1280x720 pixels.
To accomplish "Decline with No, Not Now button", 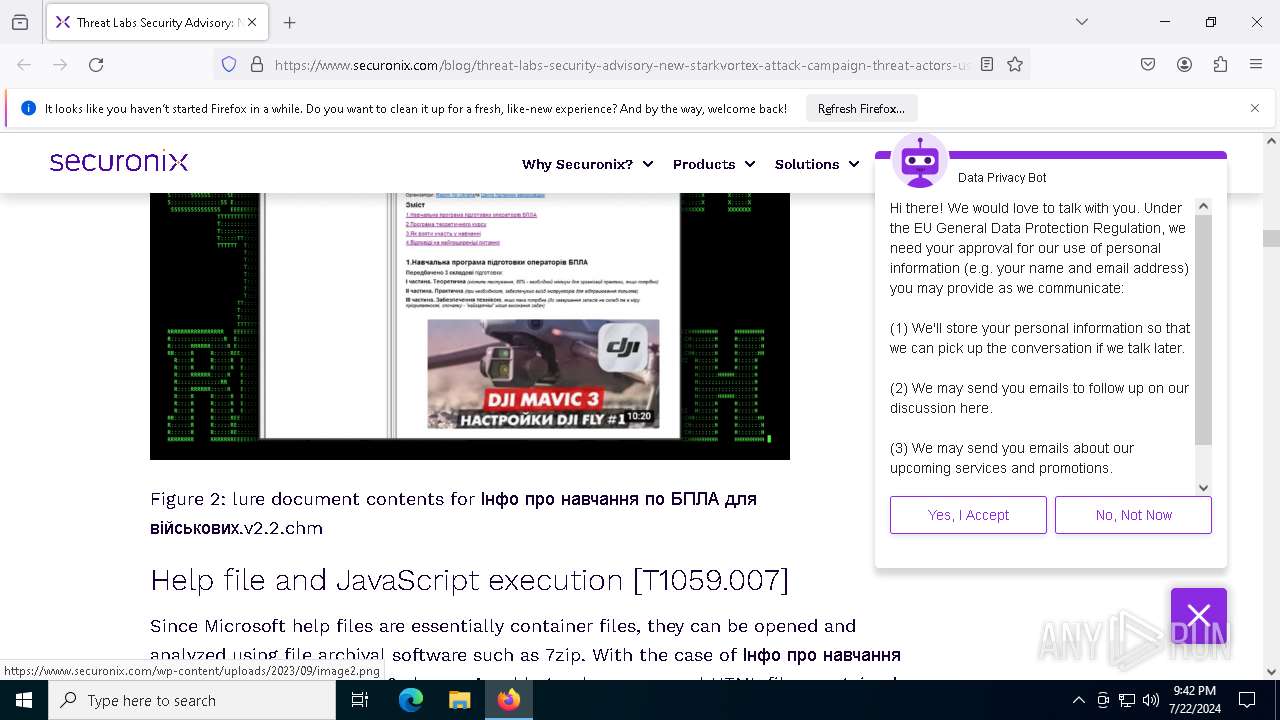I will pos(1133,515).
